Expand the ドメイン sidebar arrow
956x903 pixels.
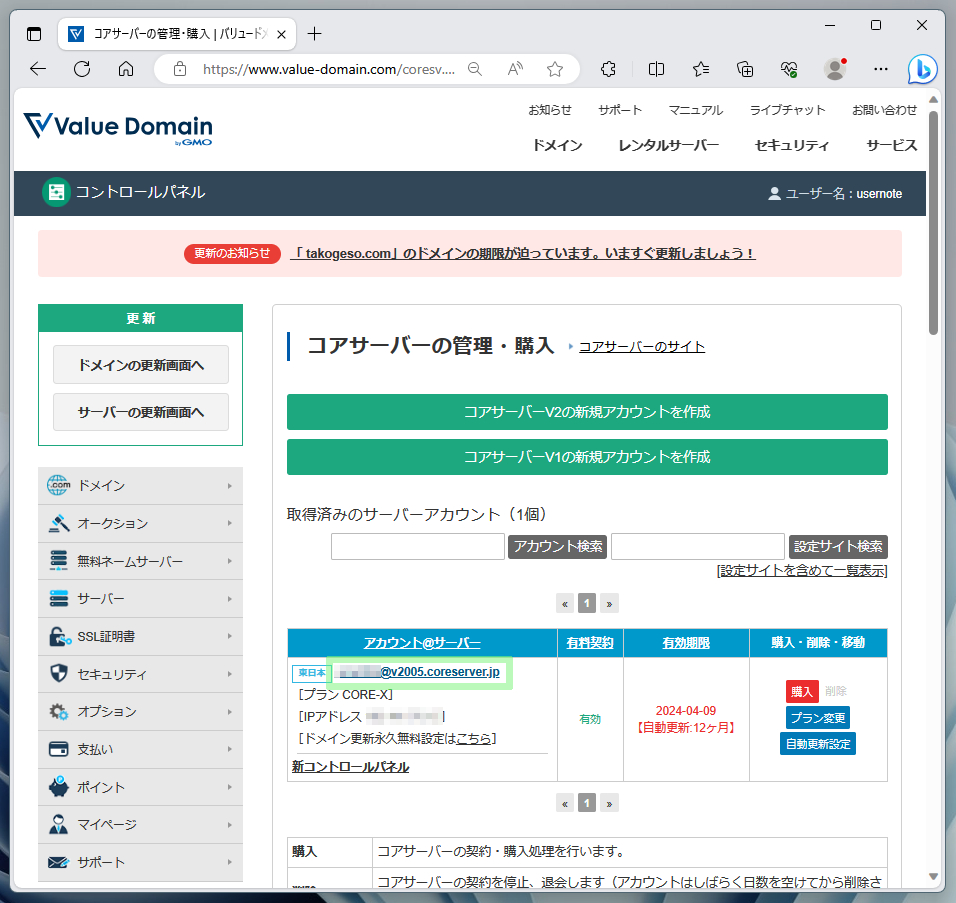[230, 486]
